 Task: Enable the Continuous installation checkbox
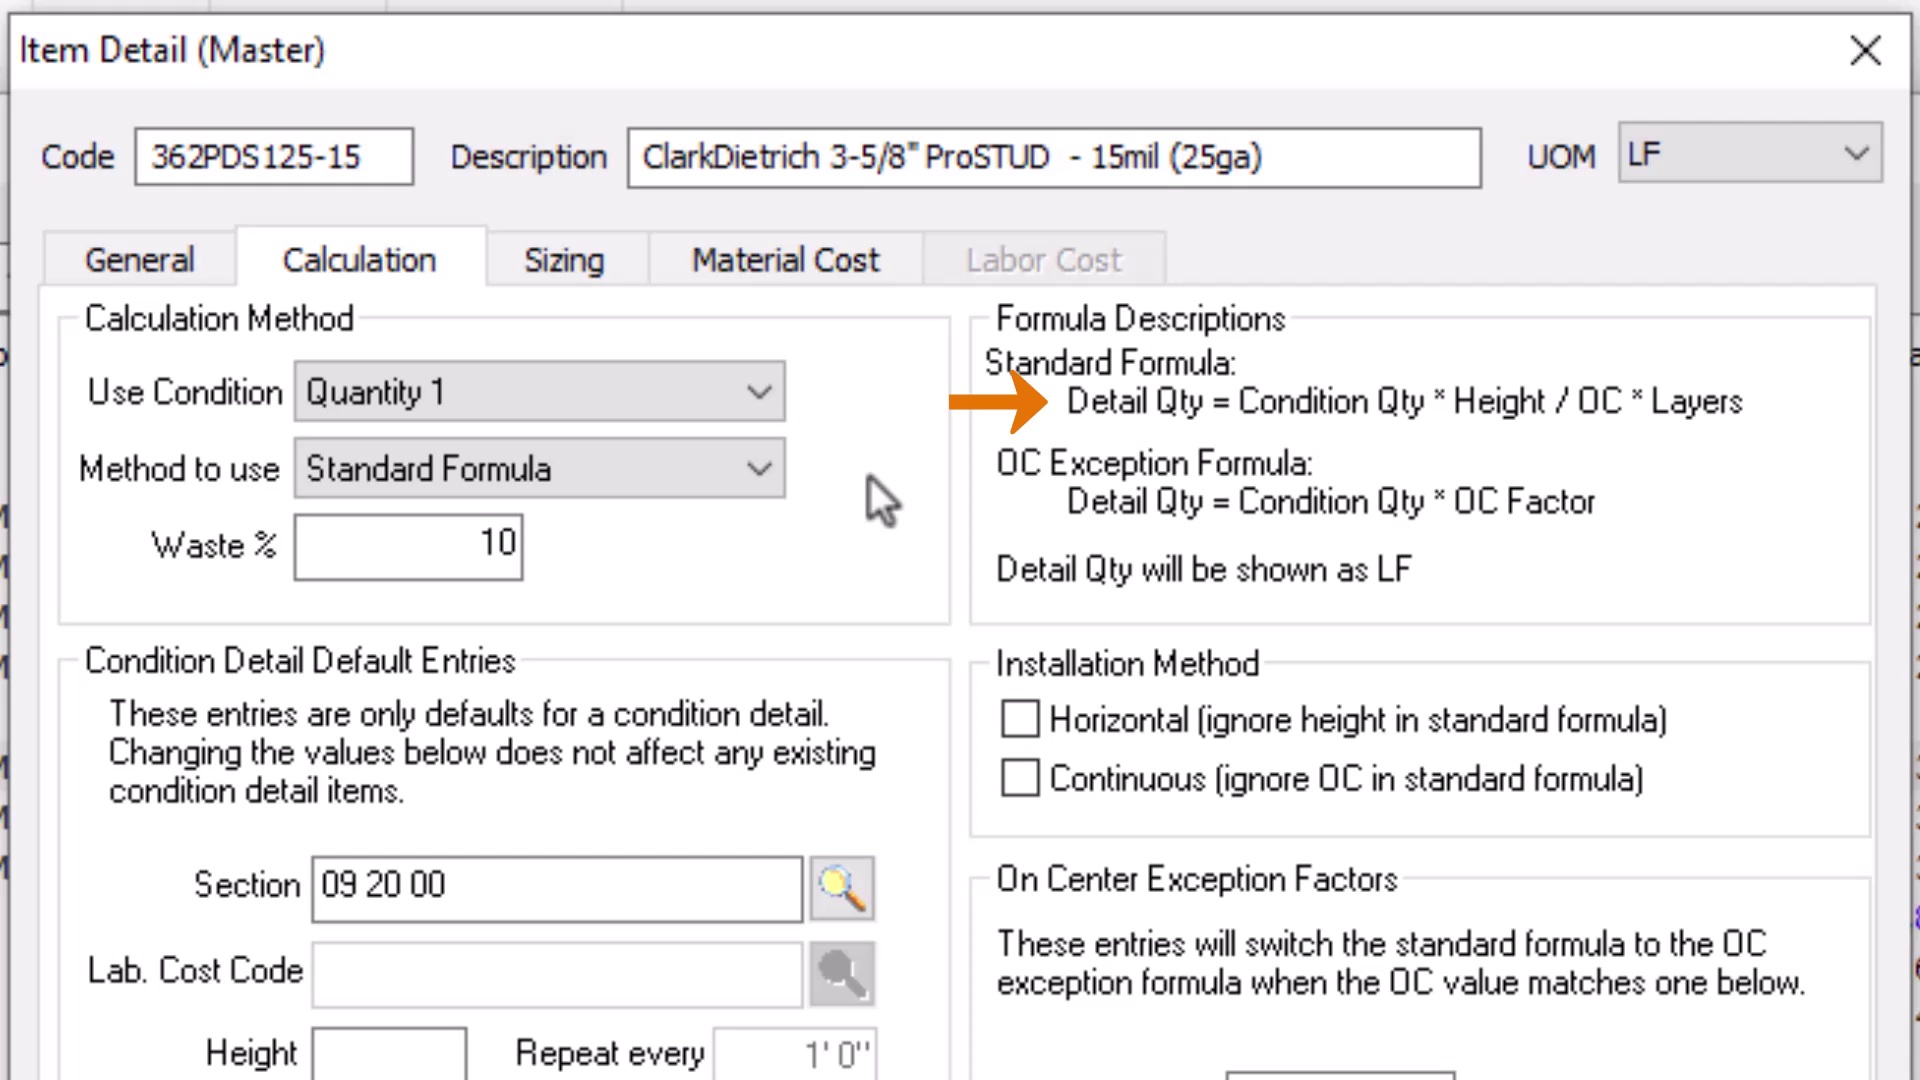(1020, 778)
